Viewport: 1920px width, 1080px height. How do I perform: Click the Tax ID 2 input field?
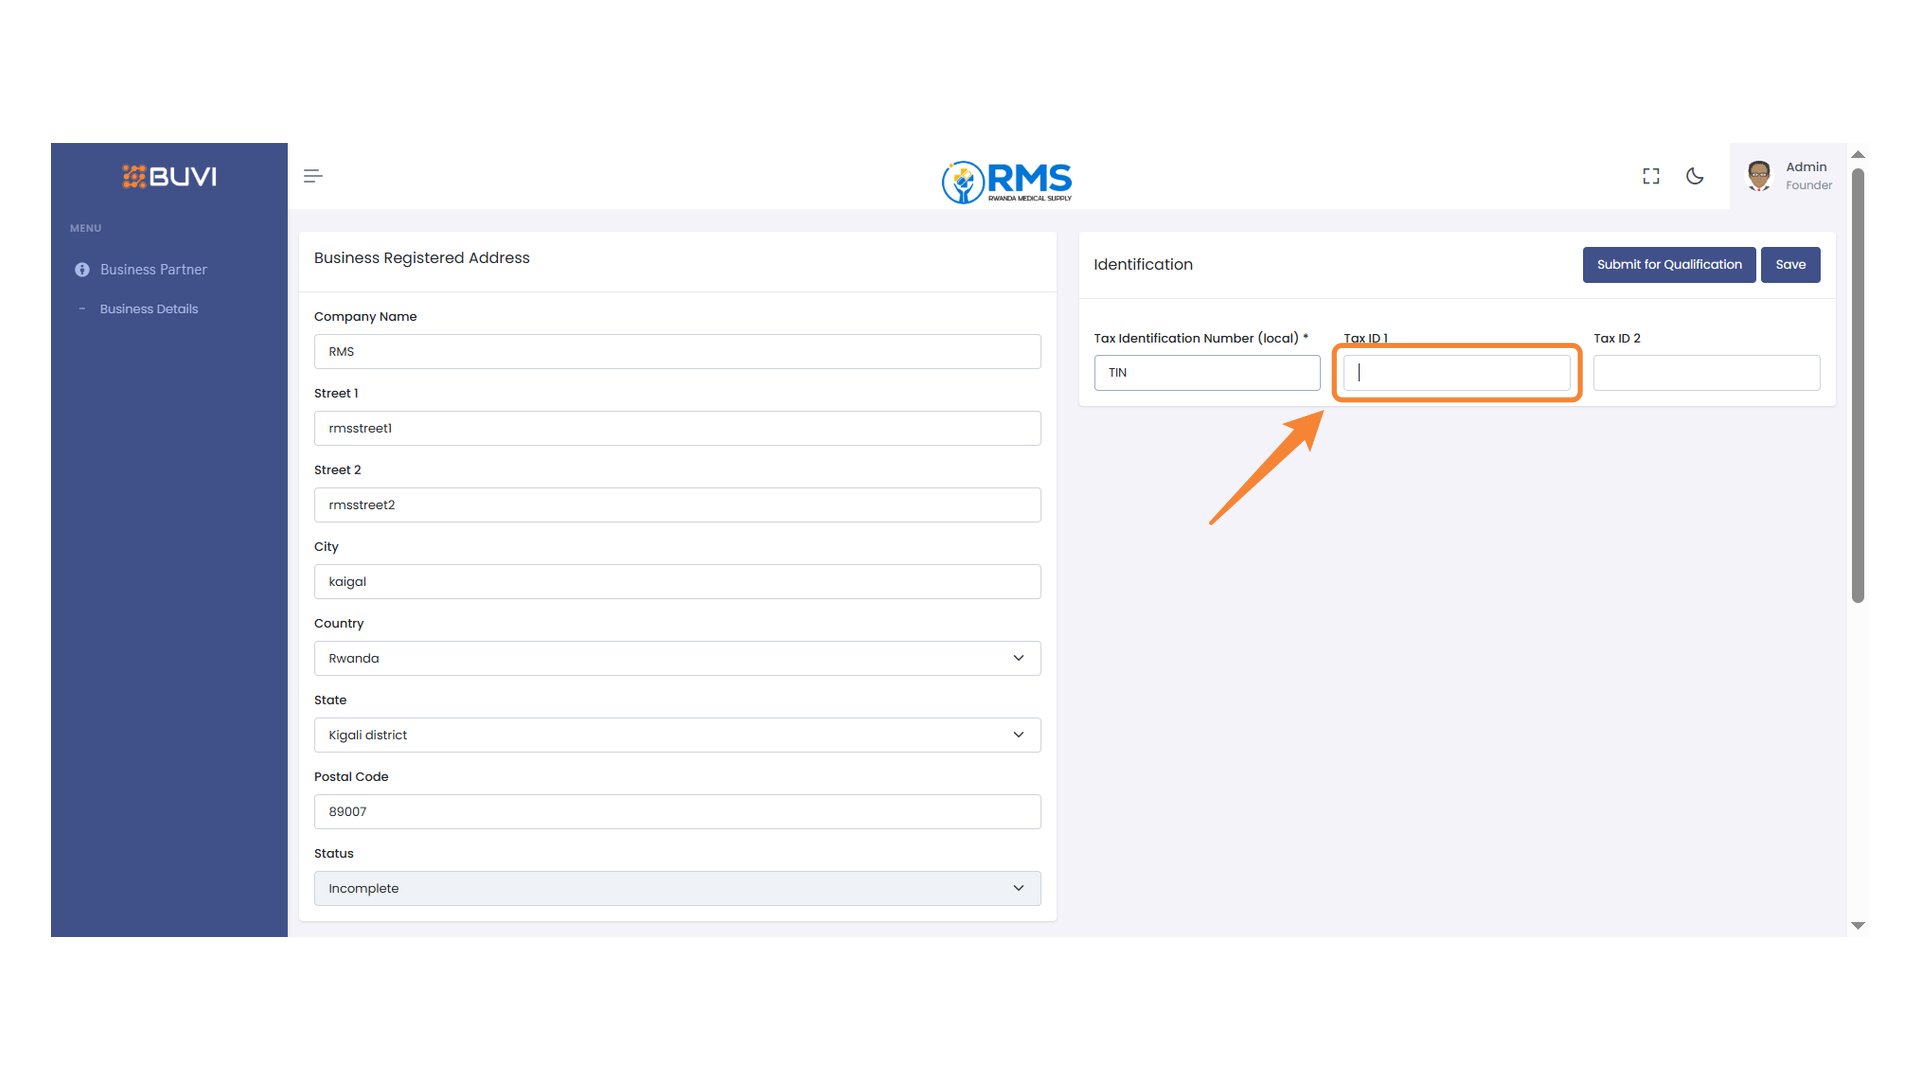coord(1705,372)
